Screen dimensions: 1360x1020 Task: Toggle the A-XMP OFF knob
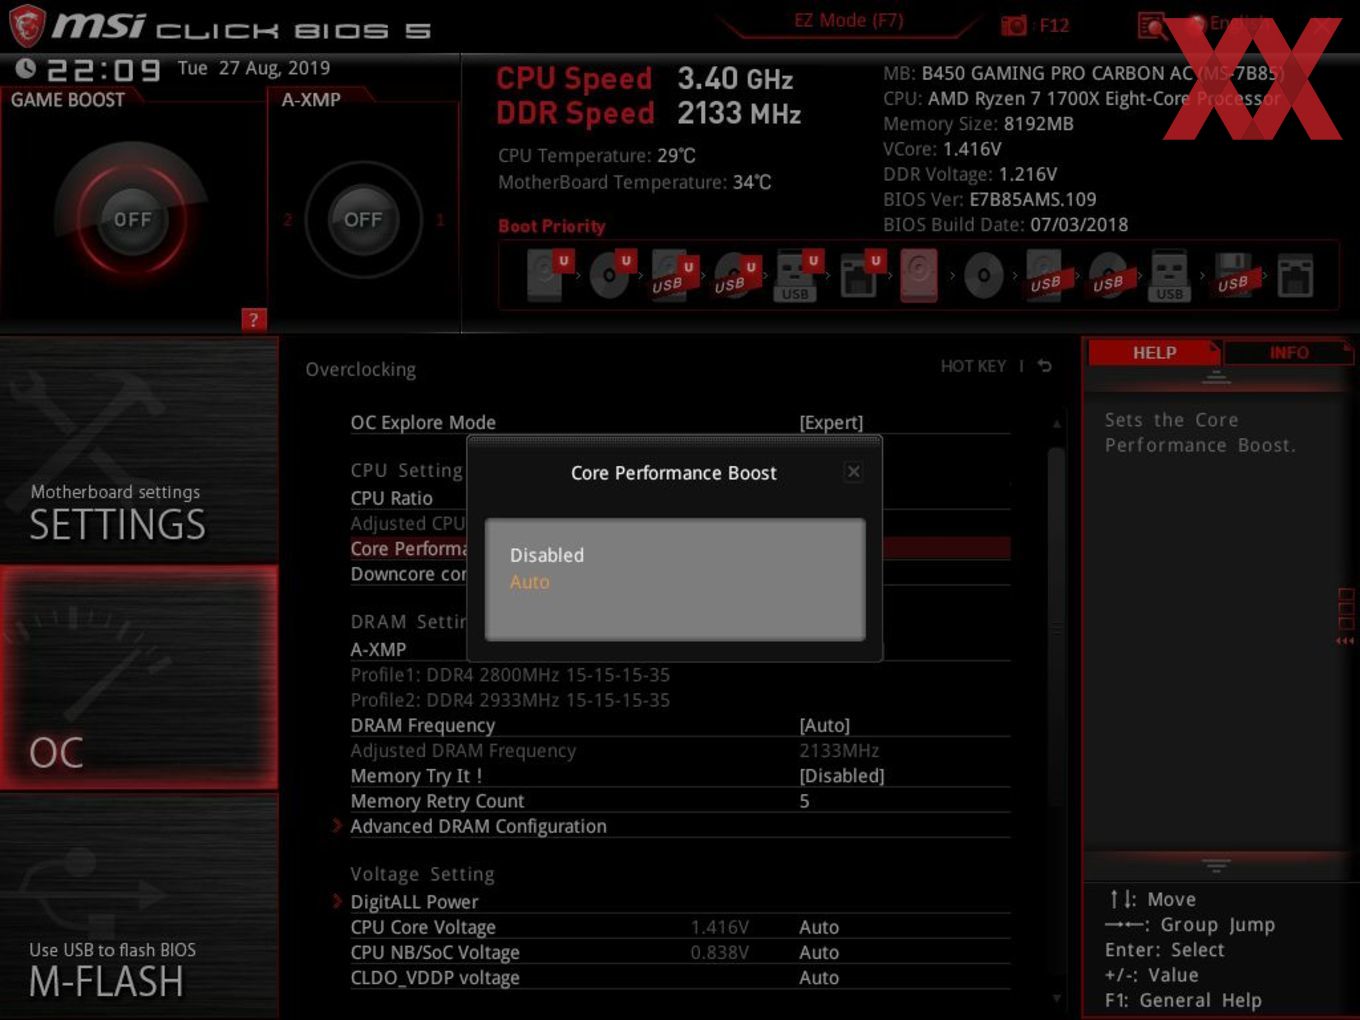point(363,219)
